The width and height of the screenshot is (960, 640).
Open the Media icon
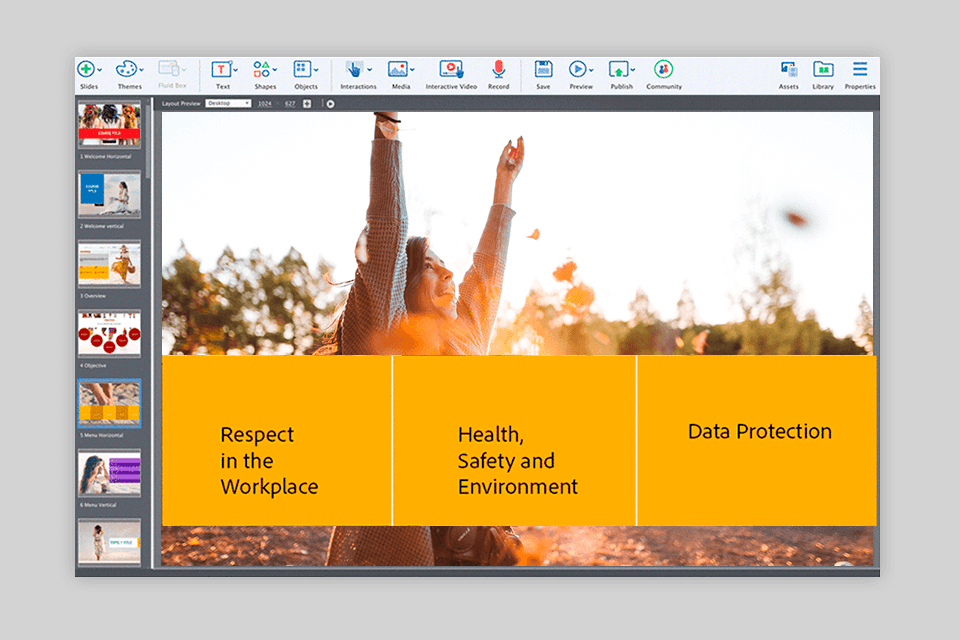coord(397,69)
